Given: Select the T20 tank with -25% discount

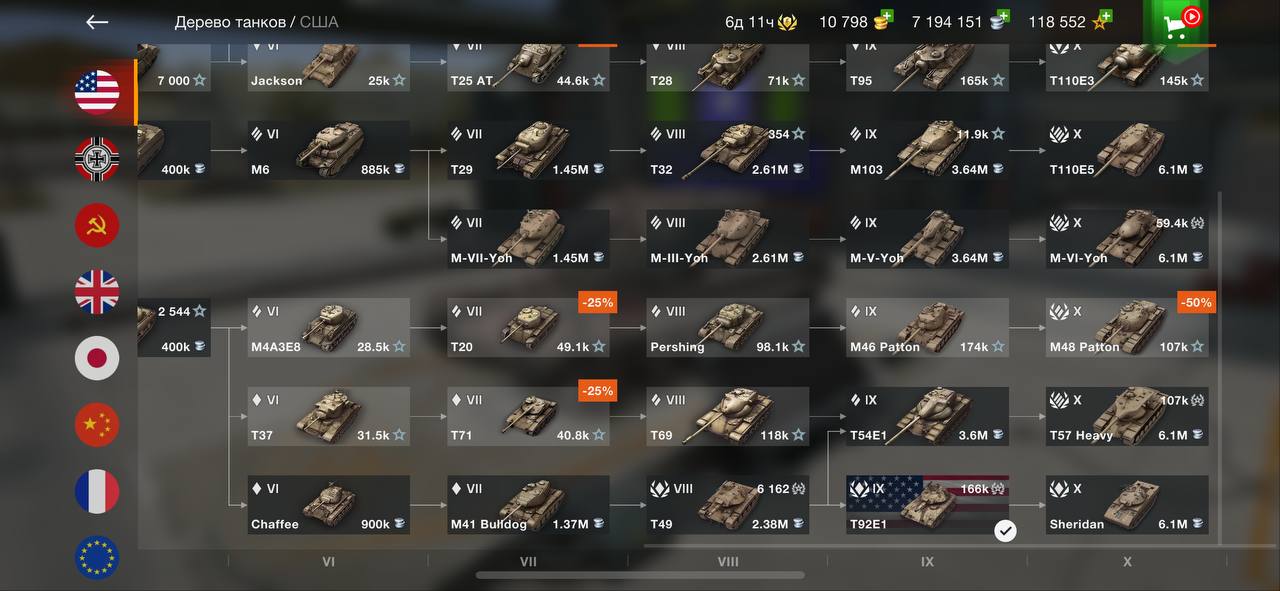Looking at the screenshot, I should 528,327.
